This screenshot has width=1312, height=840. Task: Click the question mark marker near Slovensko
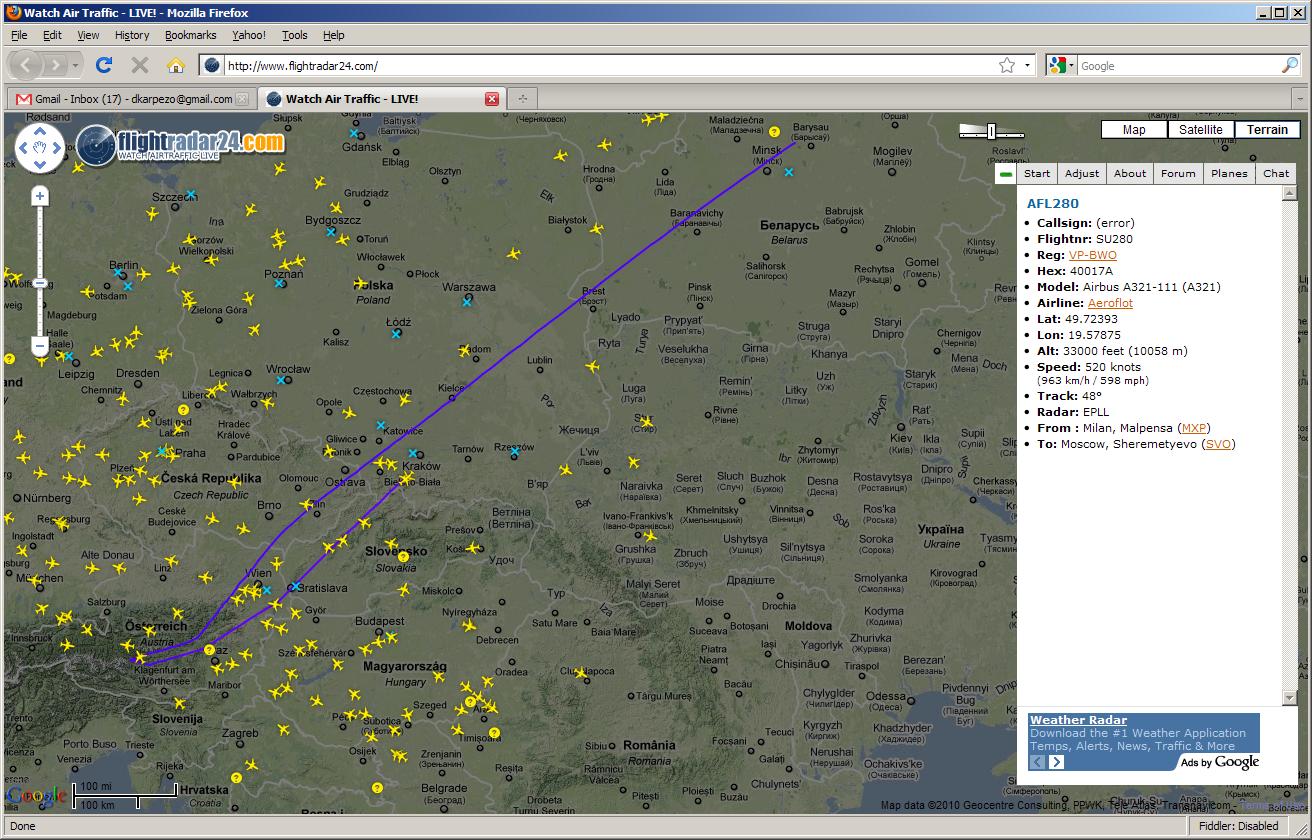[403, 556]
